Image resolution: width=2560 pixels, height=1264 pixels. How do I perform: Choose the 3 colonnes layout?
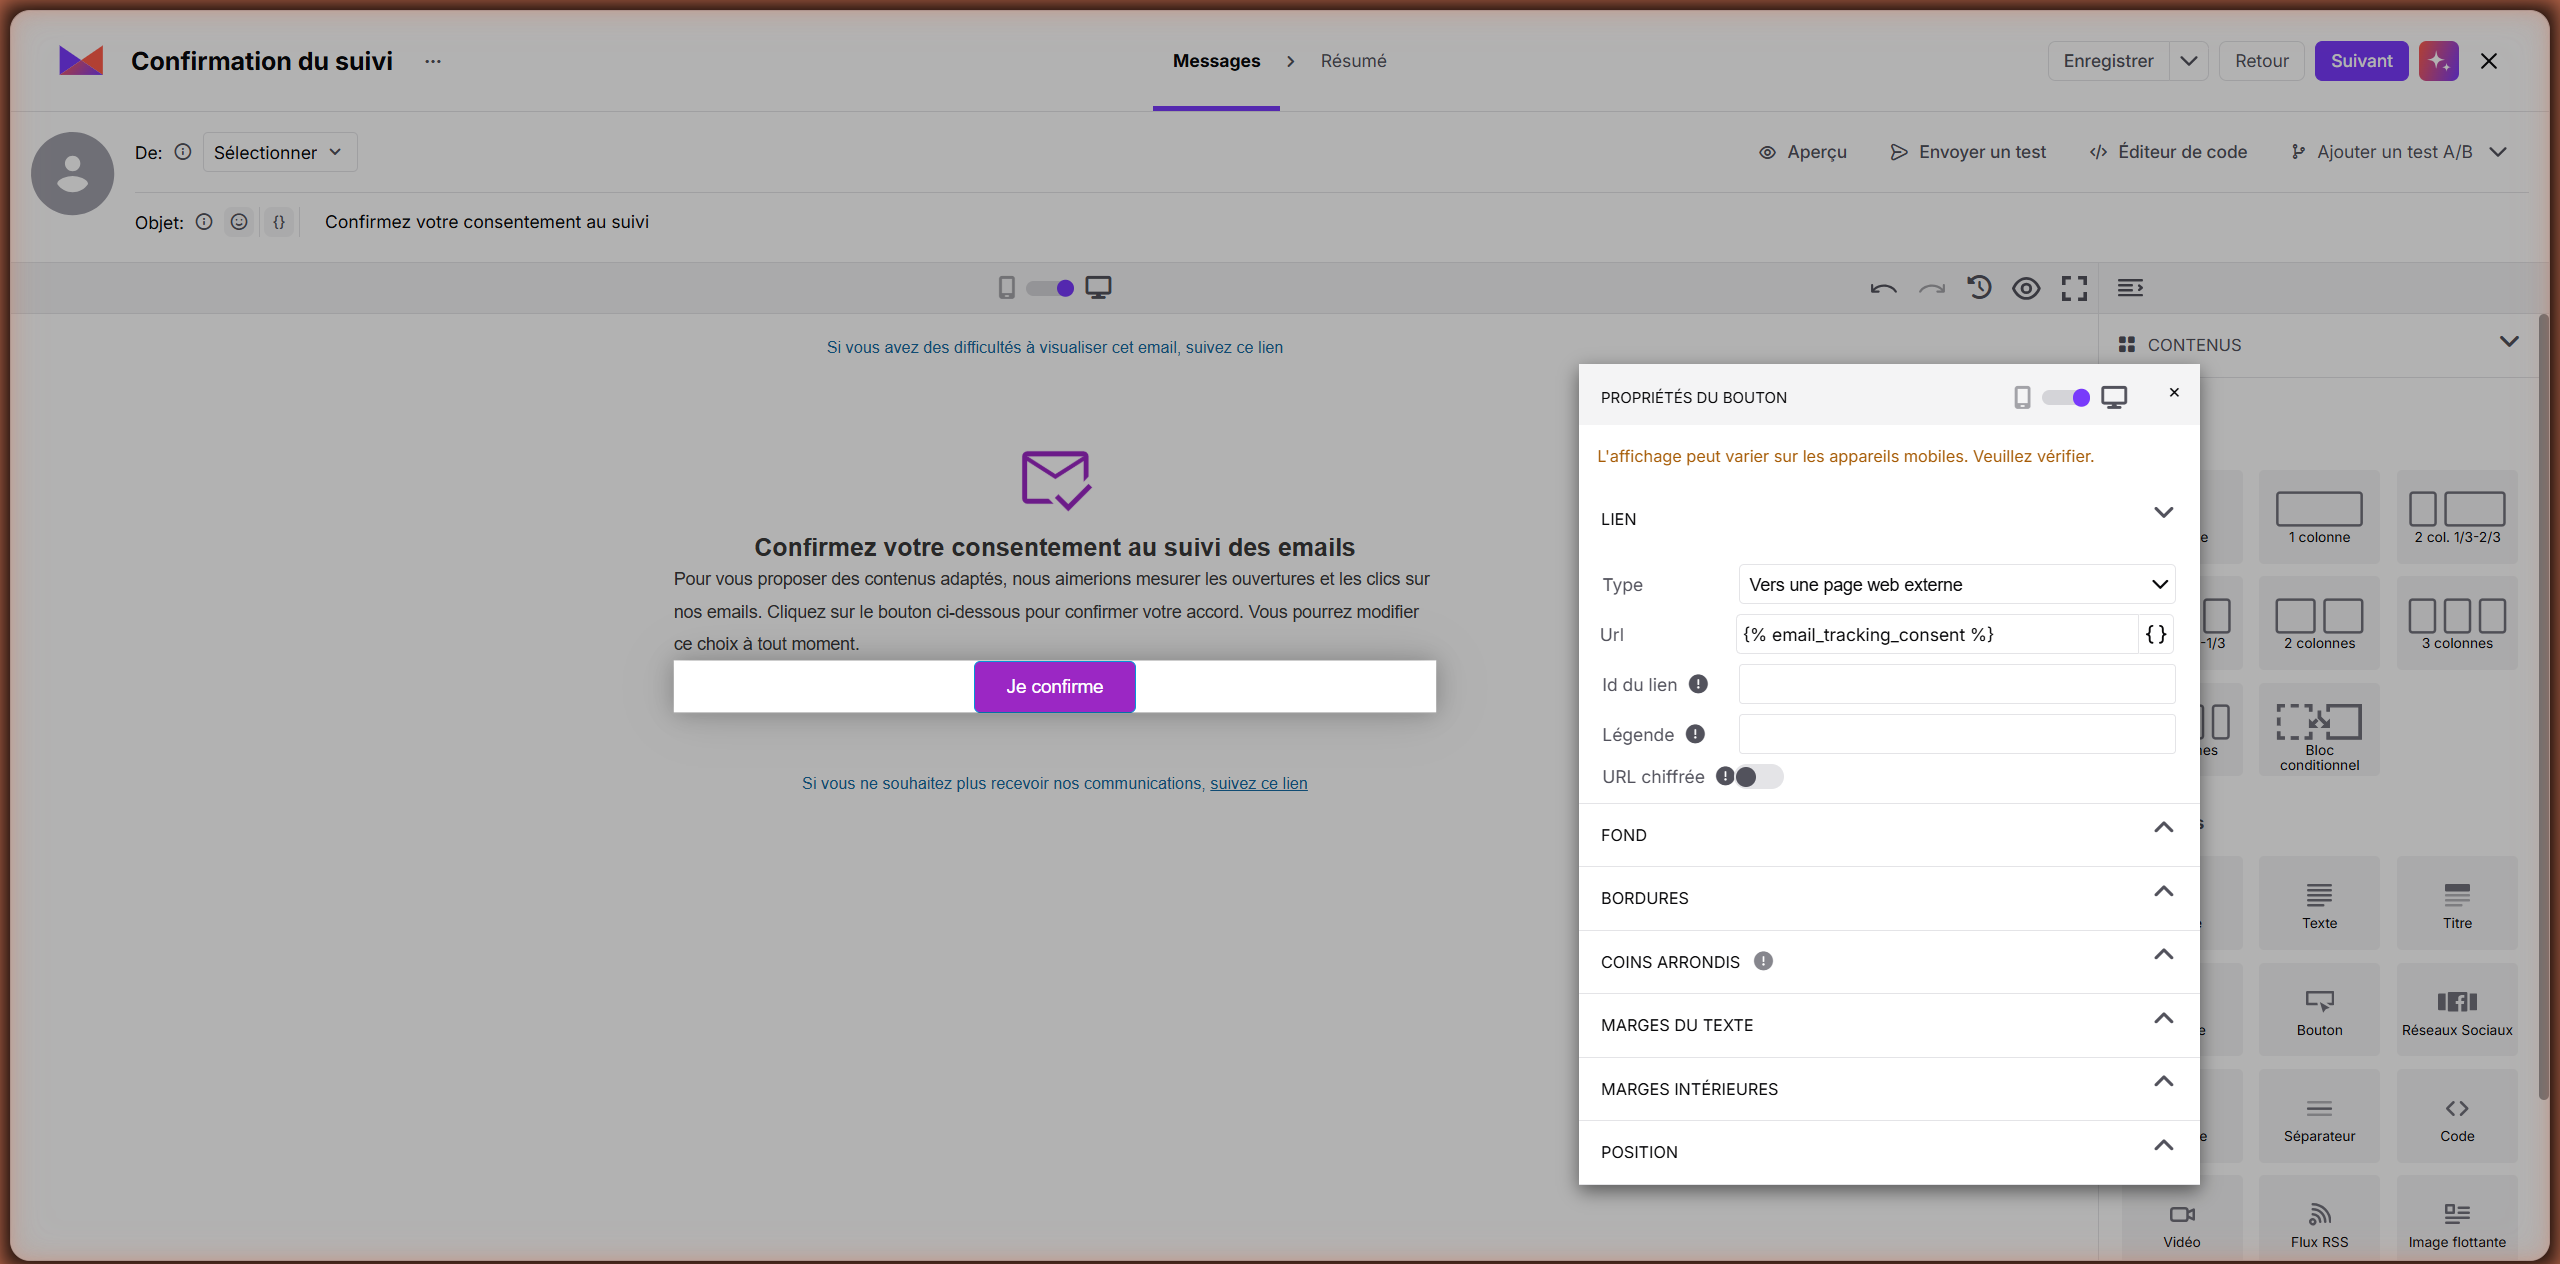pos(2457,624)
